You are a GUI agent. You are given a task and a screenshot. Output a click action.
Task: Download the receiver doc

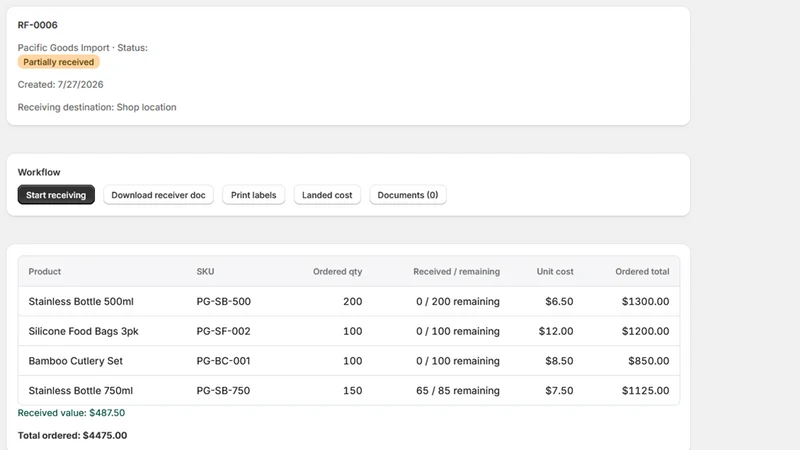158,195
